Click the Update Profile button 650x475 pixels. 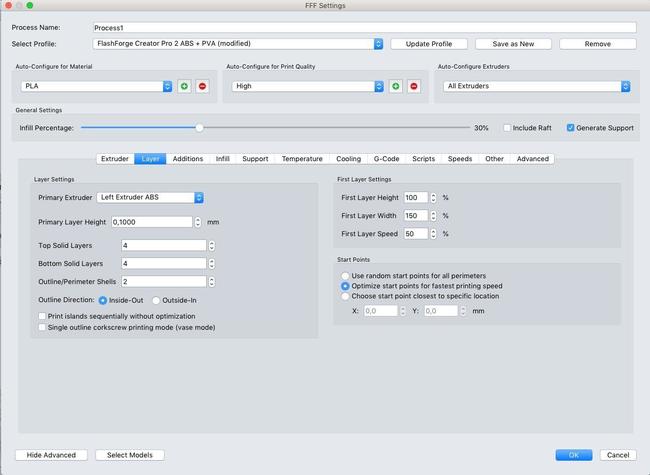pyautogui.click(x=428, y=44)
